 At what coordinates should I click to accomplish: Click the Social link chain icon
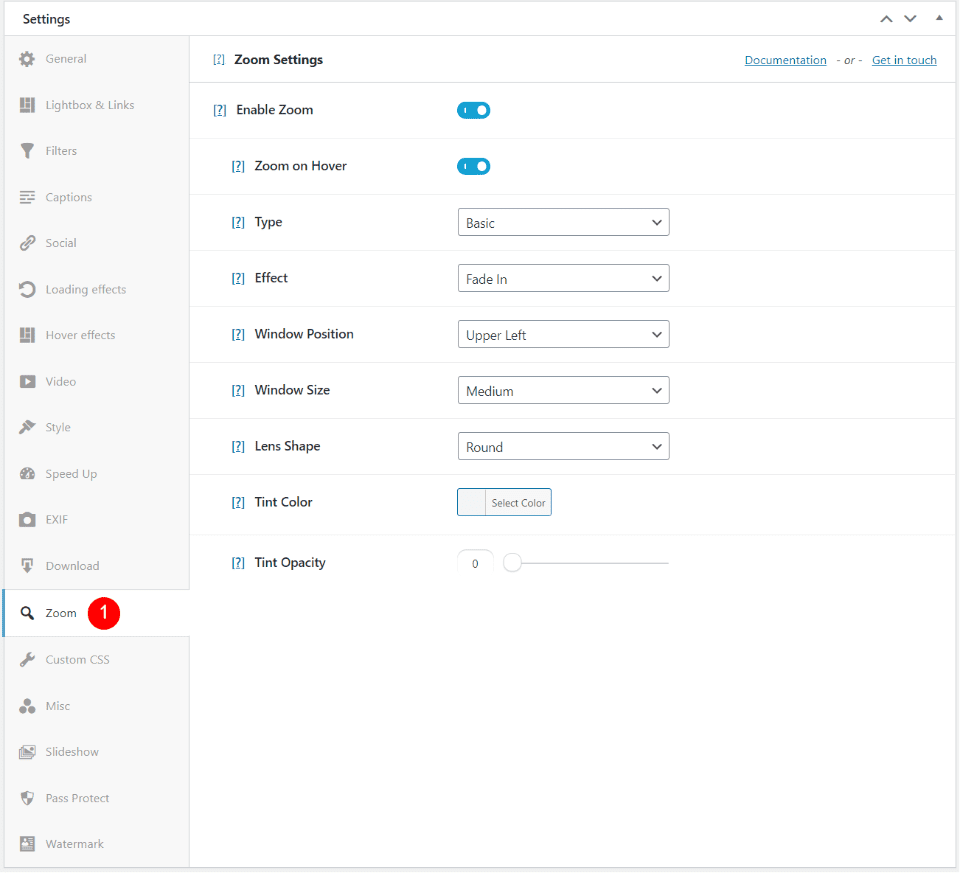coord(27,243)
